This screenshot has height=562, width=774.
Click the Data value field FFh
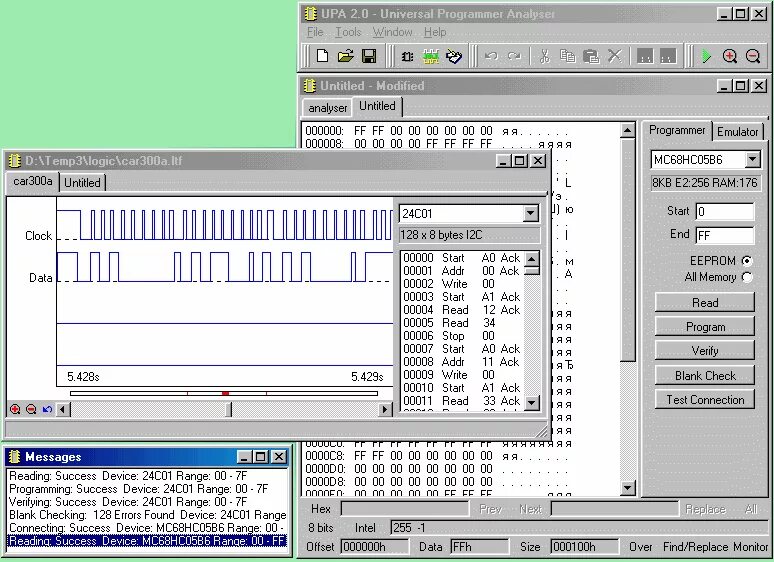(479, 547)
